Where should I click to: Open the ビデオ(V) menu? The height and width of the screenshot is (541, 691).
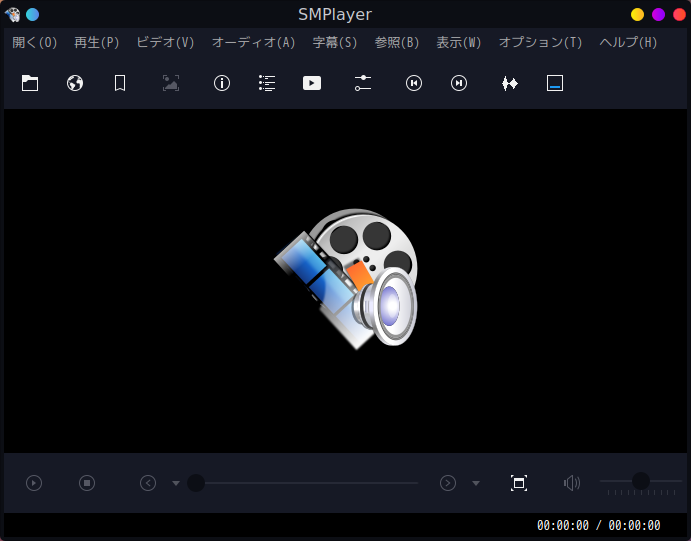coord(165,42)
